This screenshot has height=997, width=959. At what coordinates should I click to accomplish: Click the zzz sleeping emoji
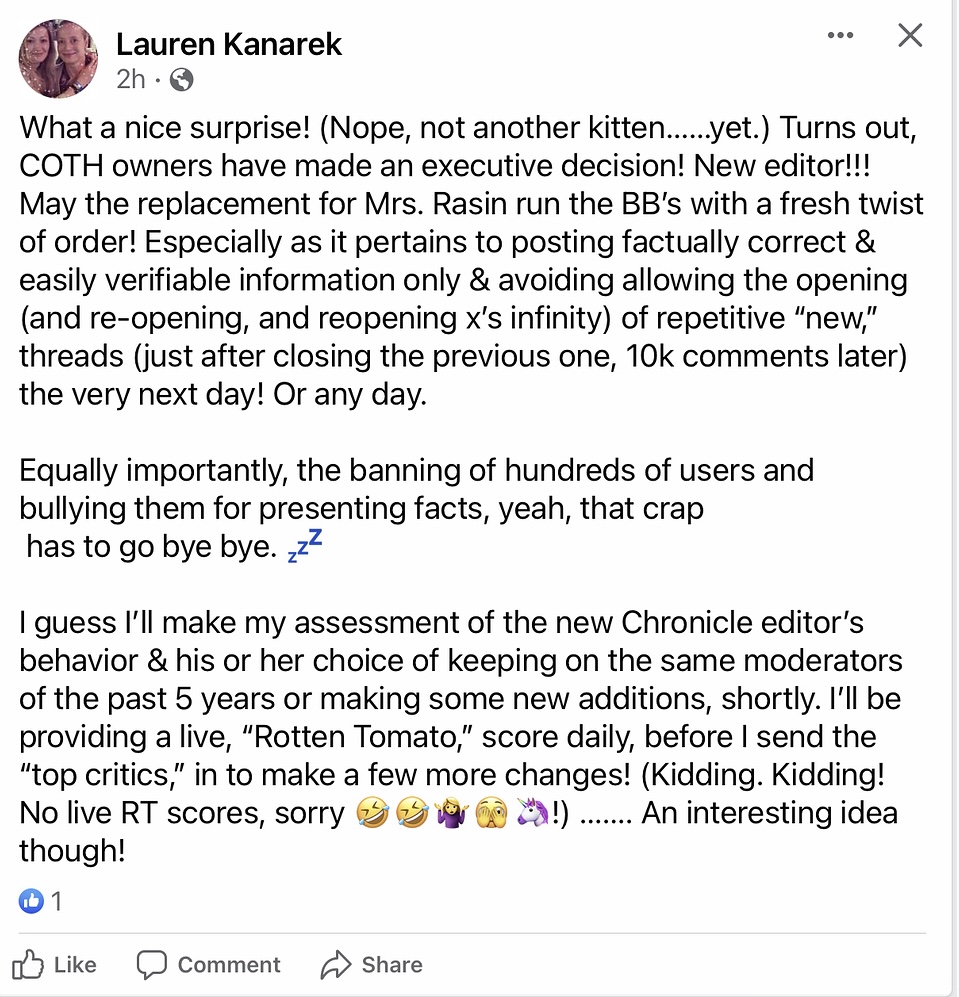point(305,546)
